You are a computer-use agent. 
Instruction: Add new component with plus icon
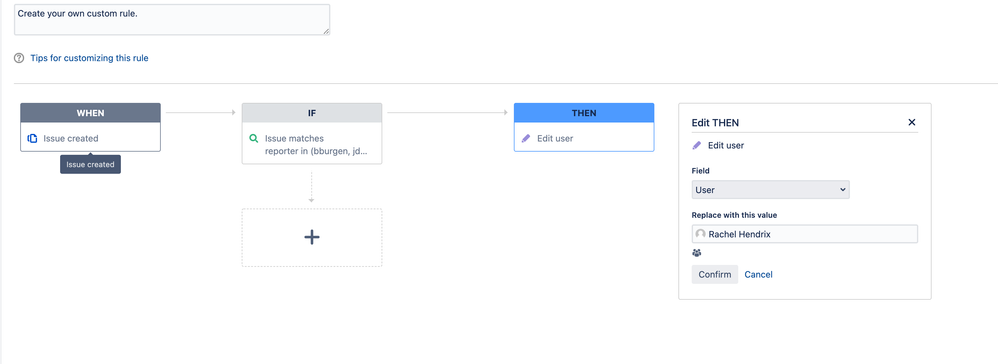coord(312,237)
